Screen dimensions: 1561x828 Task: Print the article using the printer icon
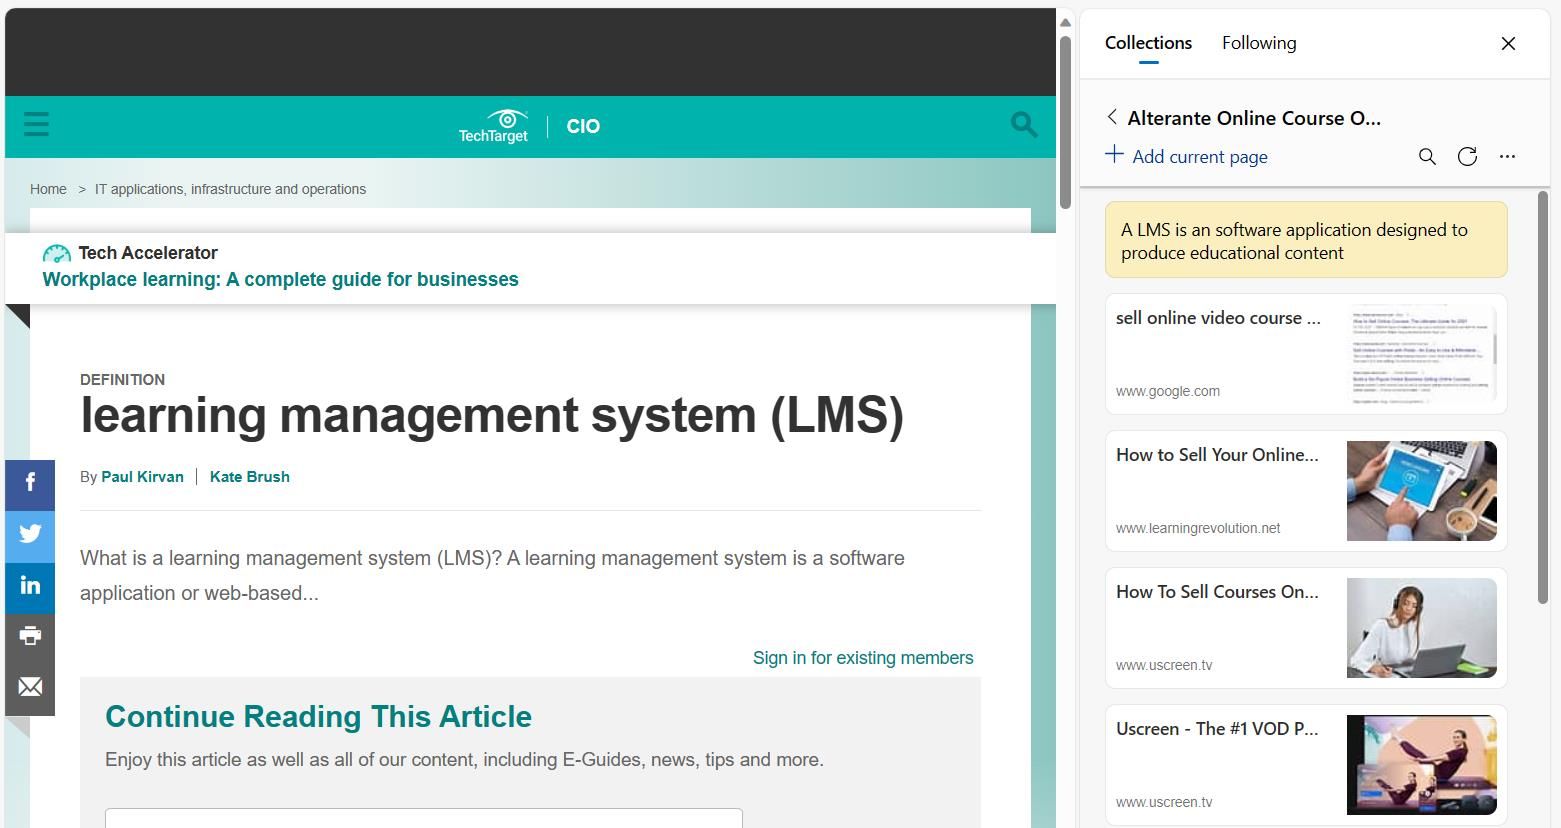coord(29,636)
